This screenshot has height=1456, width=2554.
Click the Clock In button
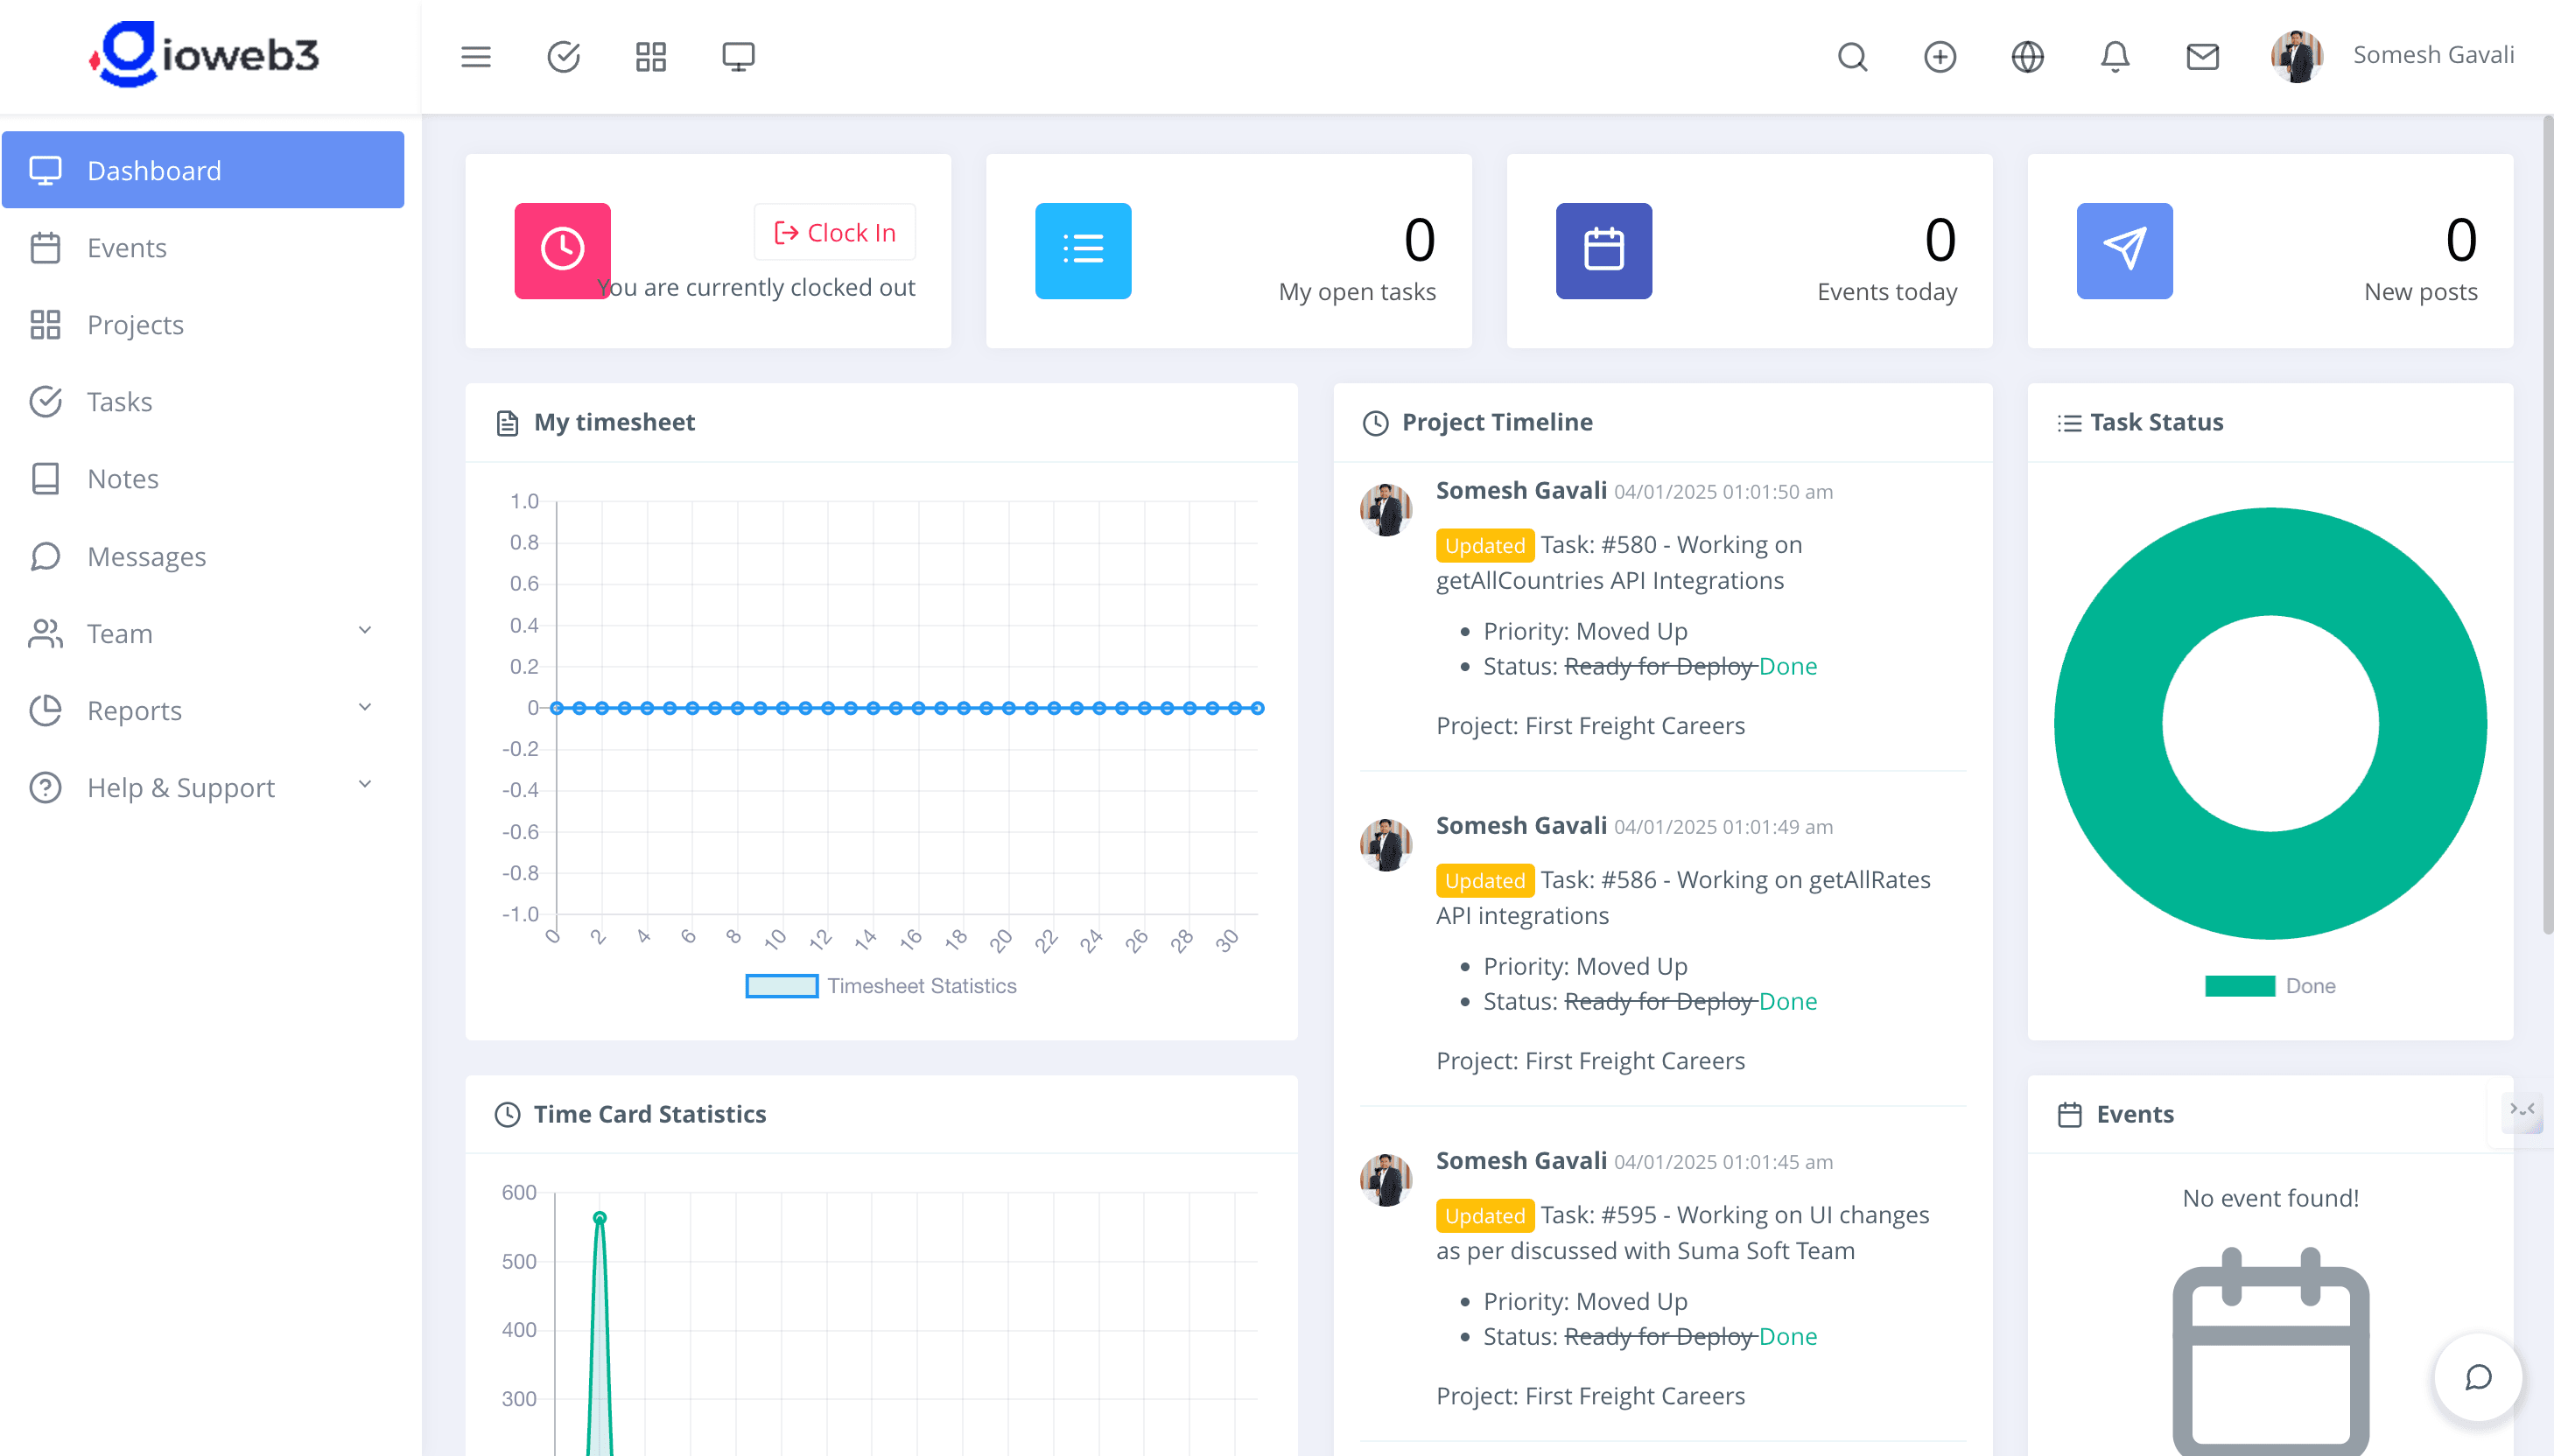click(835, 232)
